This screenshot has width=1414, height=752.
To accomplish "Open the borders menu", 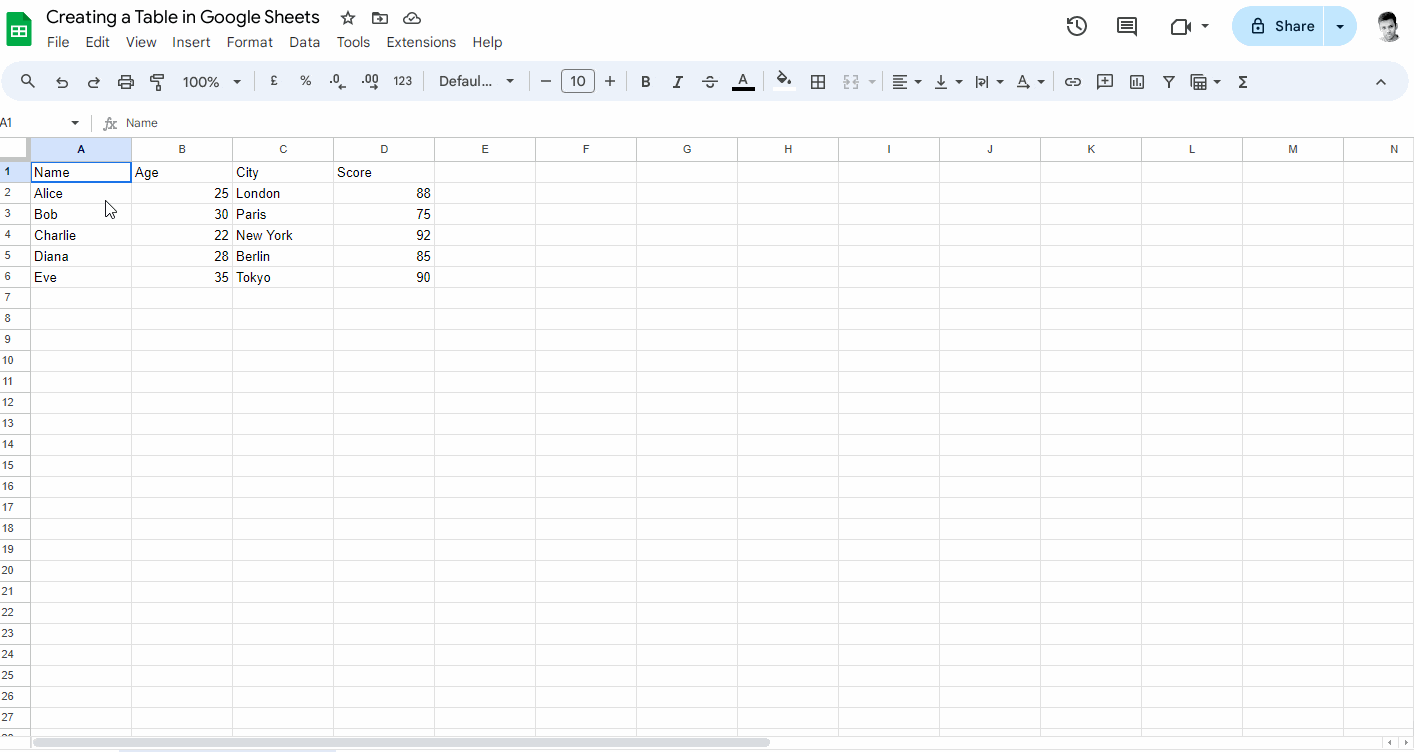I will 818,81.
